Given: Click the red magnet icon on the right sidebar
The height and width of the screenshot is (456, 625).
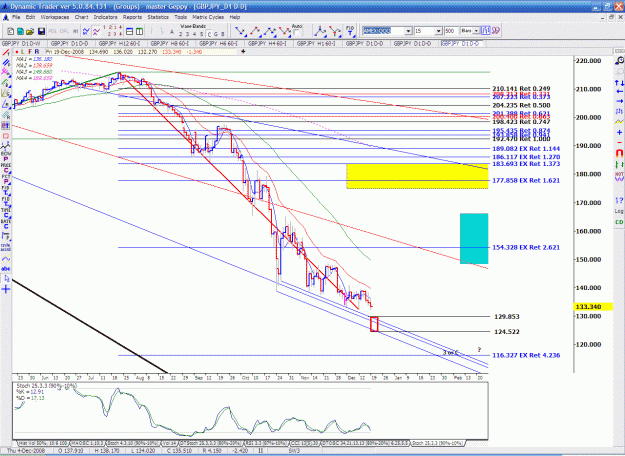Looking at the screenshot, I should pyautogui.click(x=619, y=153).
